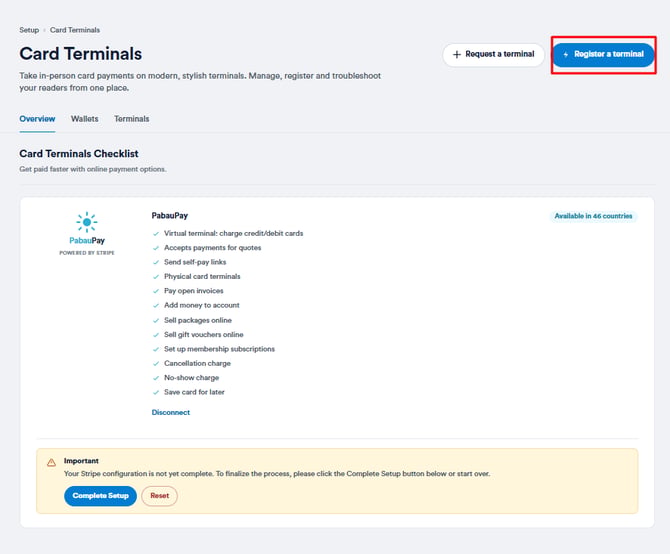This screenshot has width=670, height=554.
Task: Go to Setup in the breadcrumb
Action: click(29, 30)
